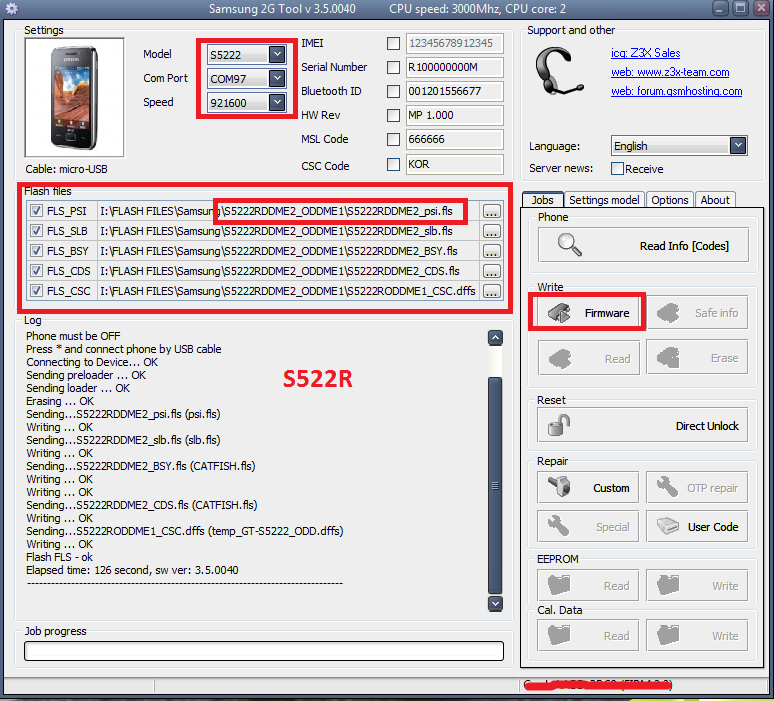This screenshot has width=774, height=701.
Task: Click the Bluetooth ID input field
Action: point(455,91)
